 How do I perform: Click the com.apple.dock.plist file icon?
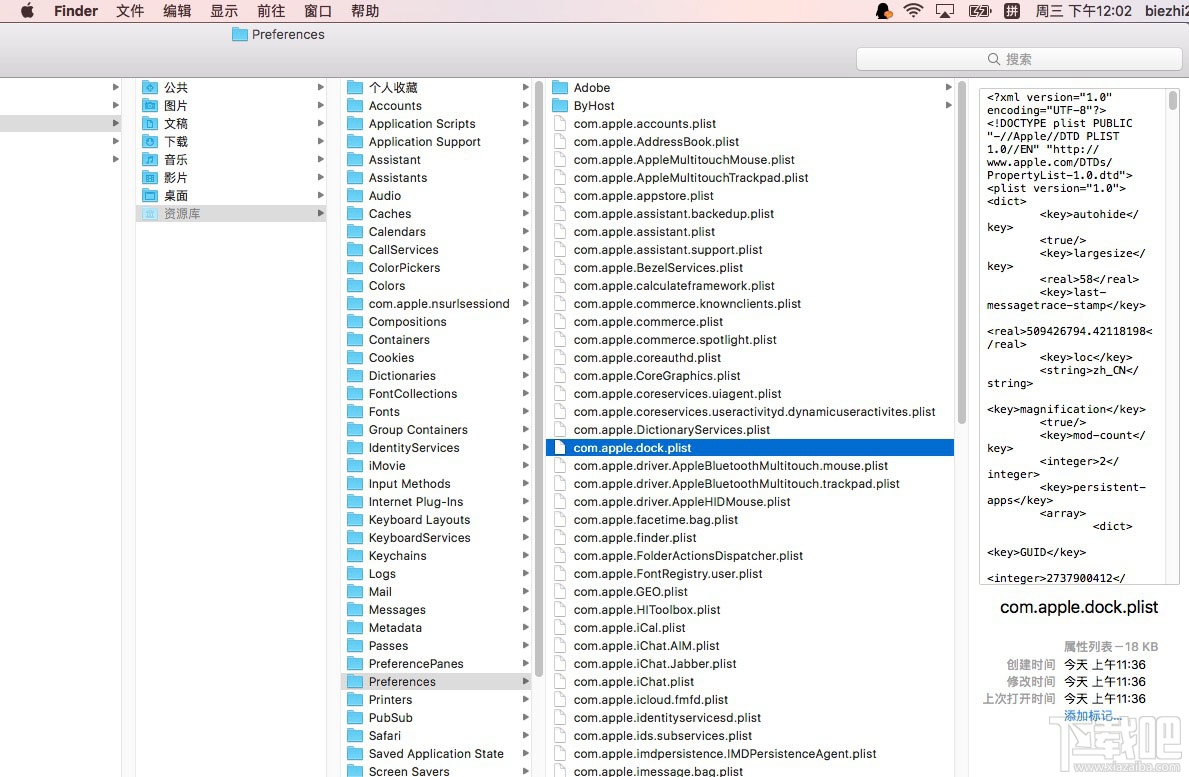pos(560,447)
